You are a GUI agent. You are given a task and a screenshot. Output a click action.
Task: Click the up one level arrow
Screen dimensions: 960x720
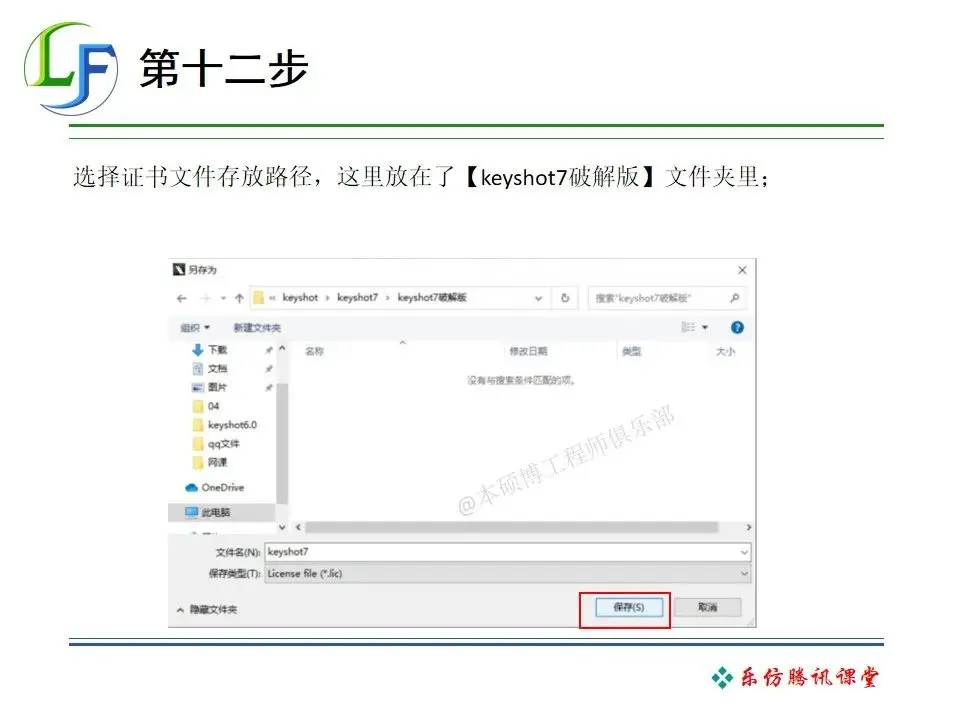[239, 298]
